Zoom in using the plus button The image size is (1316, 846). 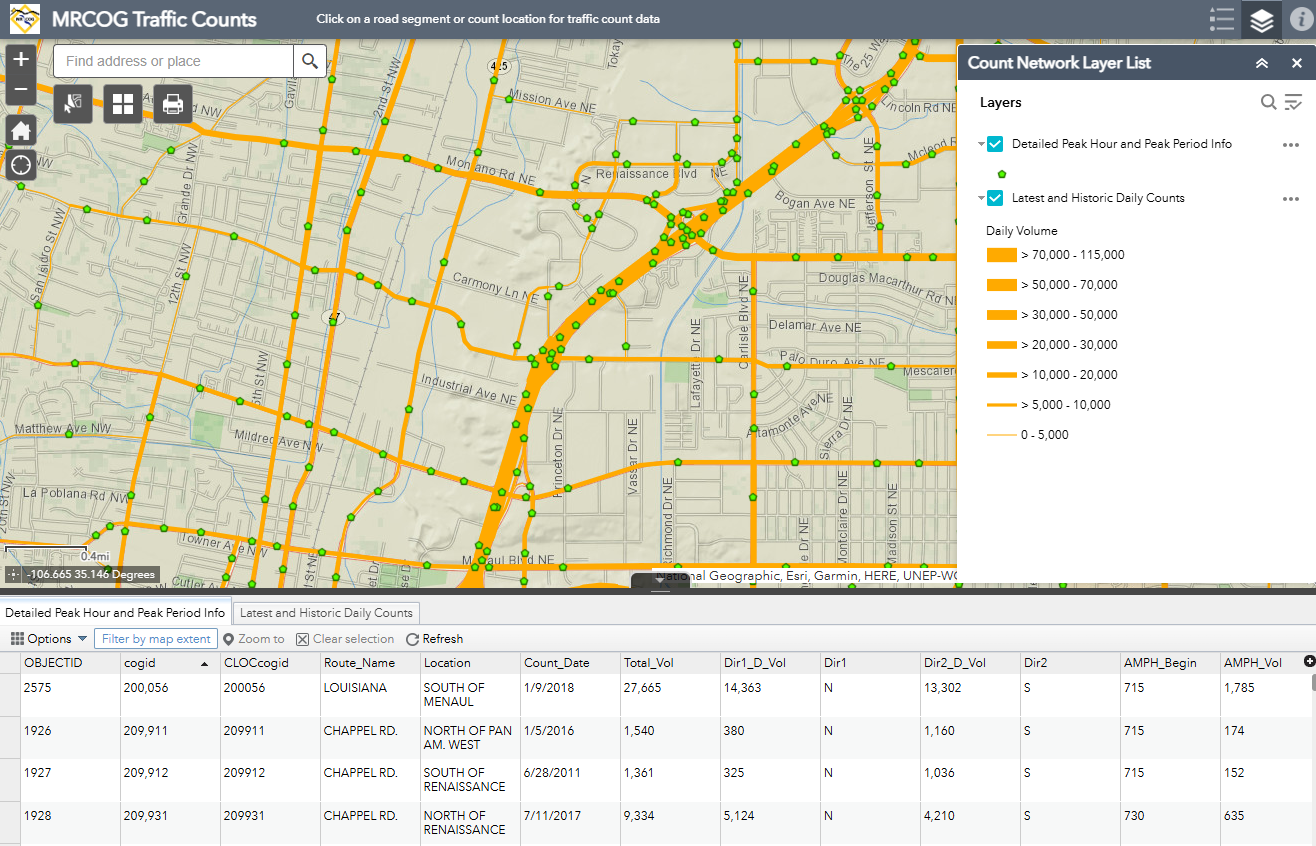click(20, 59)
